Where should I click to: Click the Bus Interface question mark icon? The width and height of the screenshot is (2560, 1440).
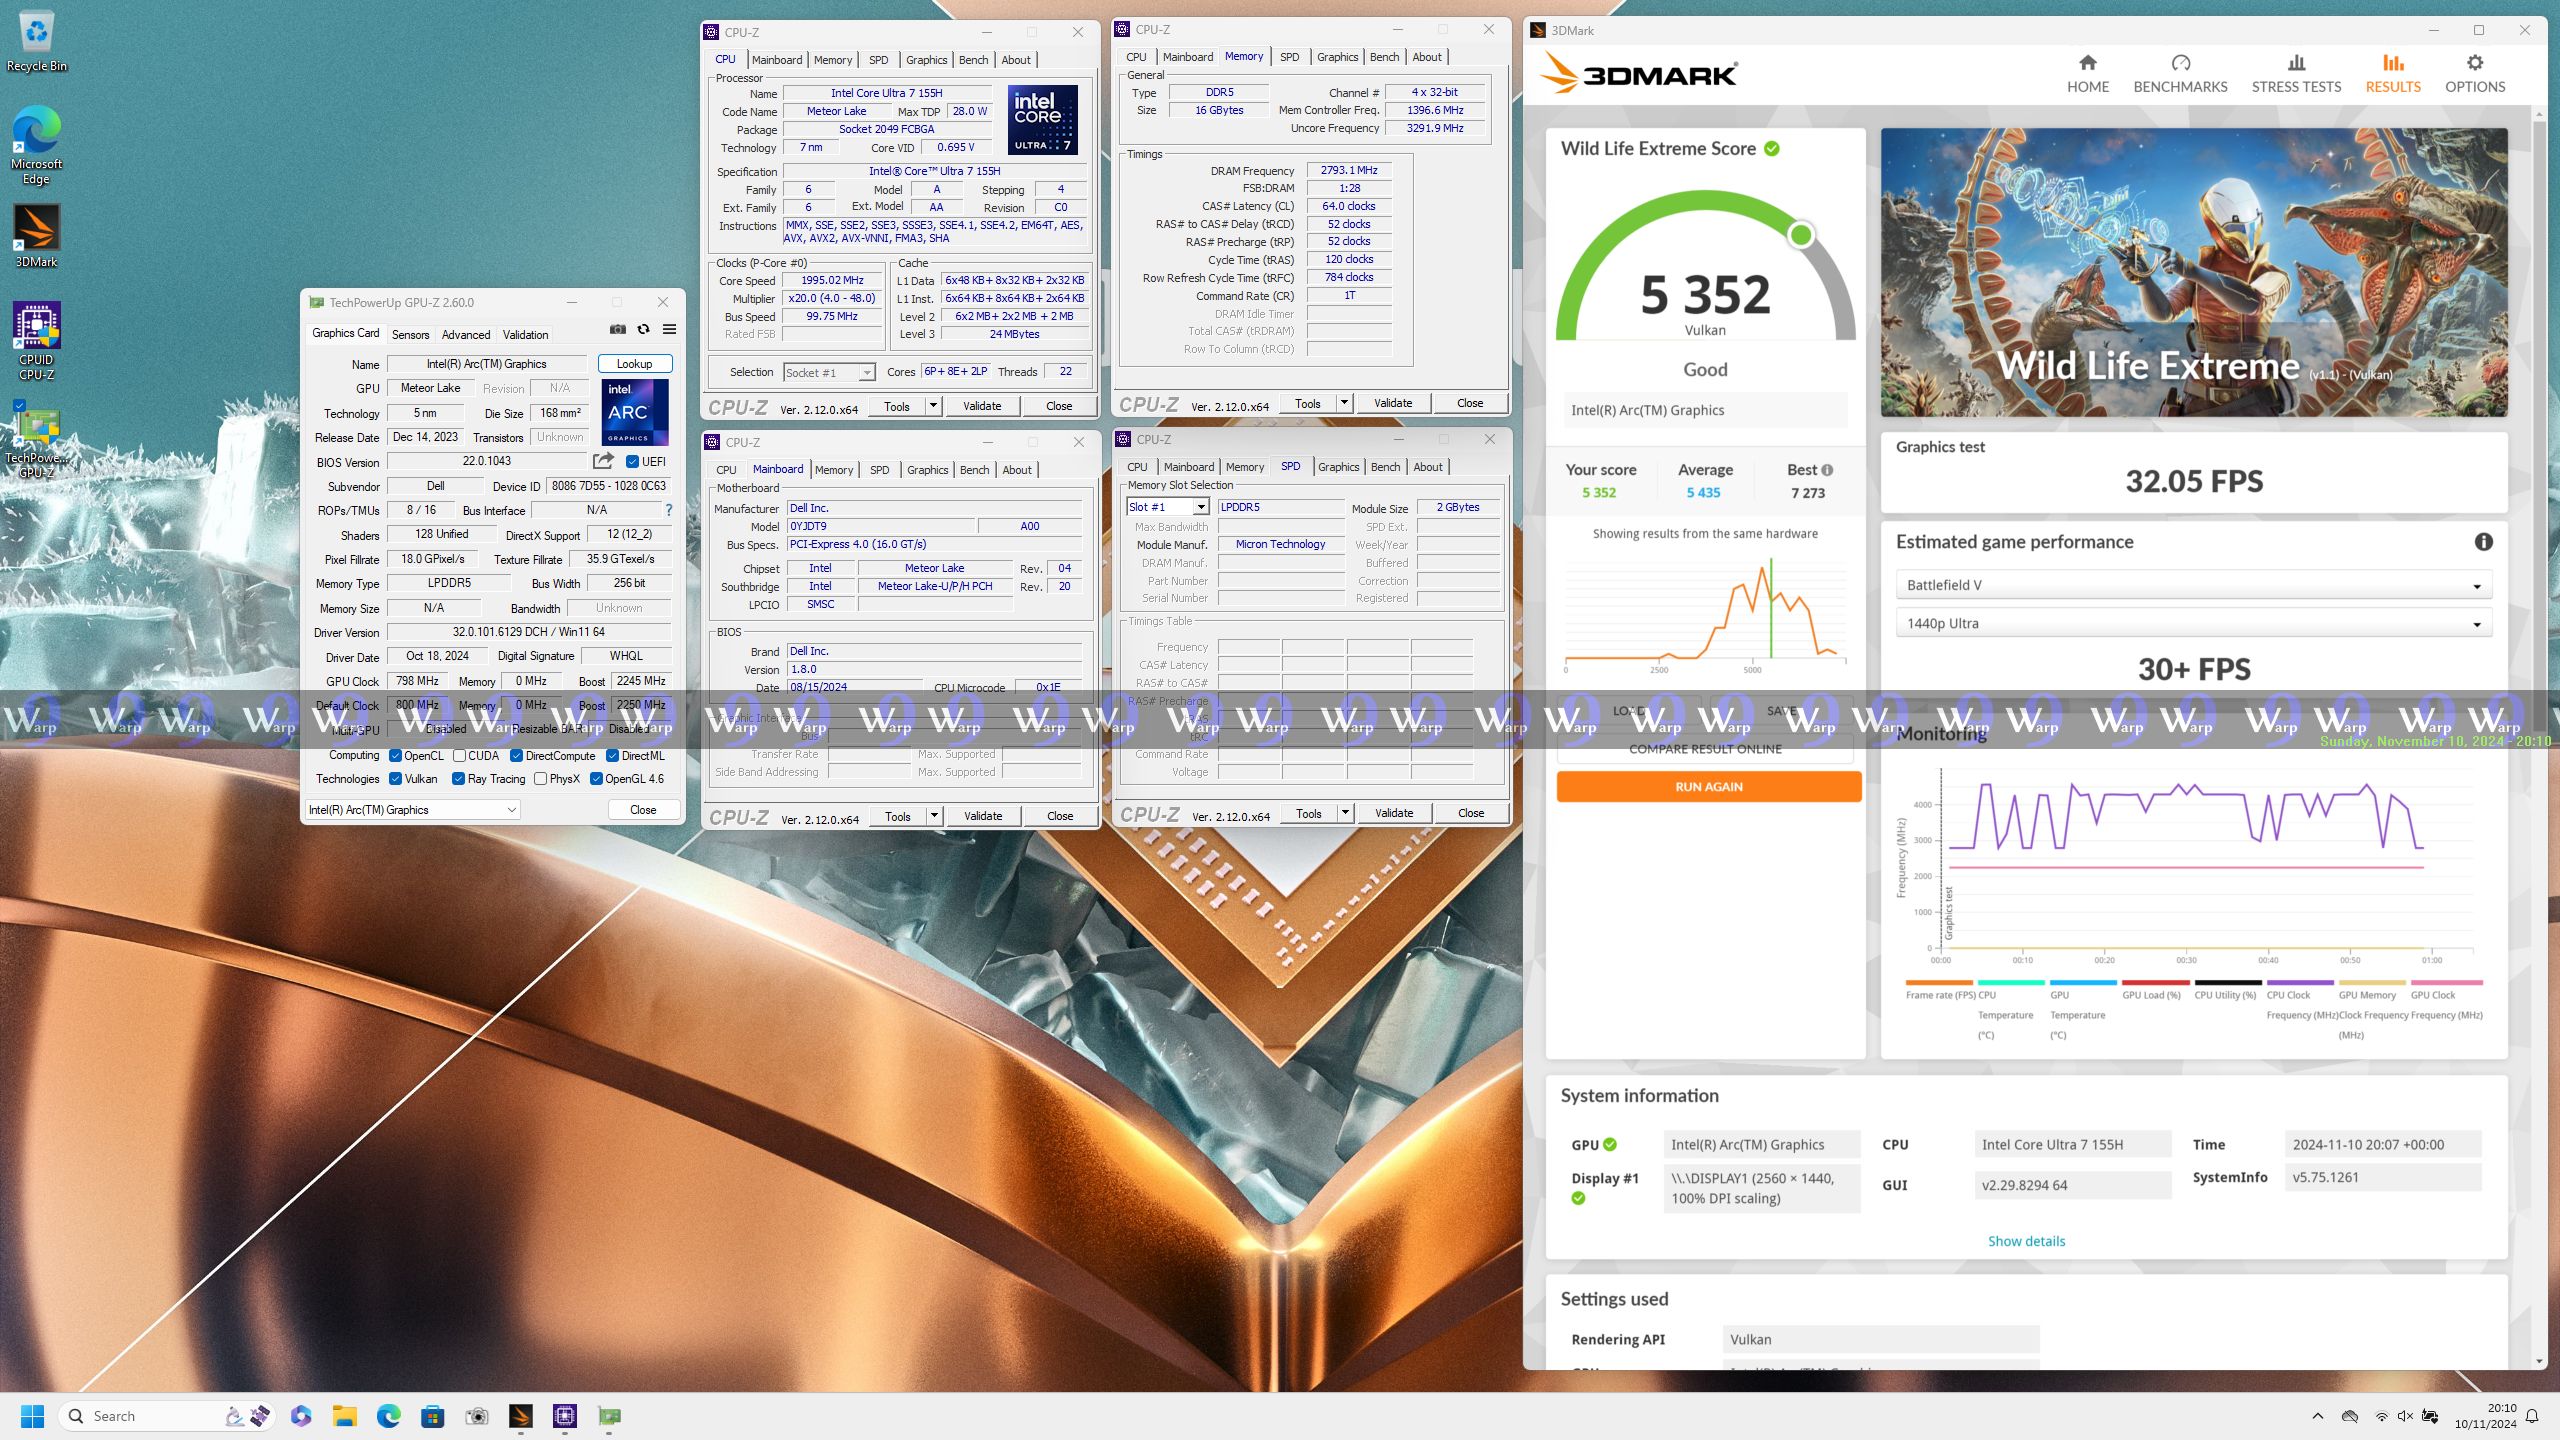669,510
